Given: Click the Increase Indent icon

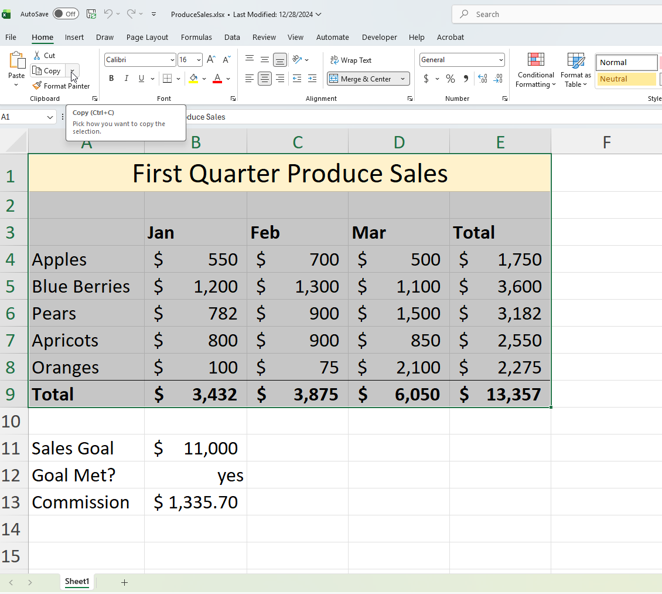Looking at the screenshot, I should pos(312,79).
